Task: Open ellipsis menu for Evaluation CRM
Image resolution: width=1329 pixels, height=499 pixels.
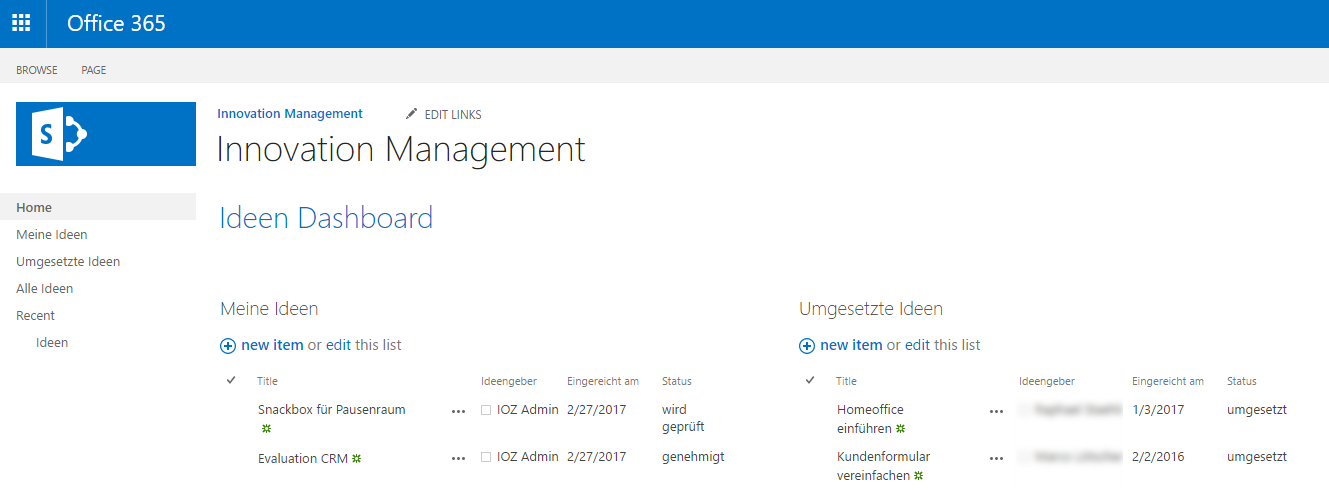Action: click(x=458, y=458)
